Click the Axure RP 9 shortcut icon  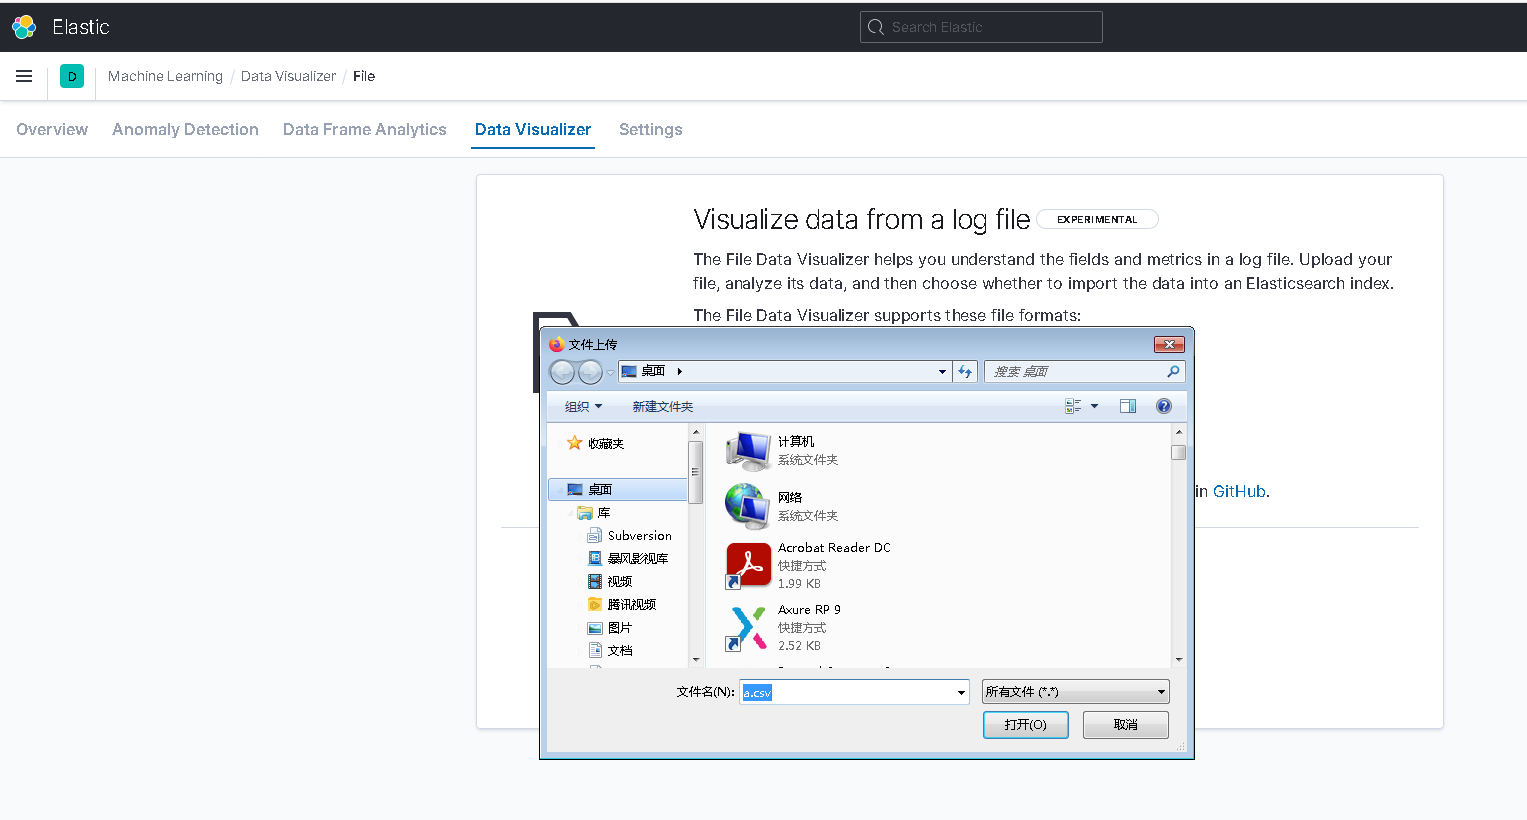pos(748,628)
